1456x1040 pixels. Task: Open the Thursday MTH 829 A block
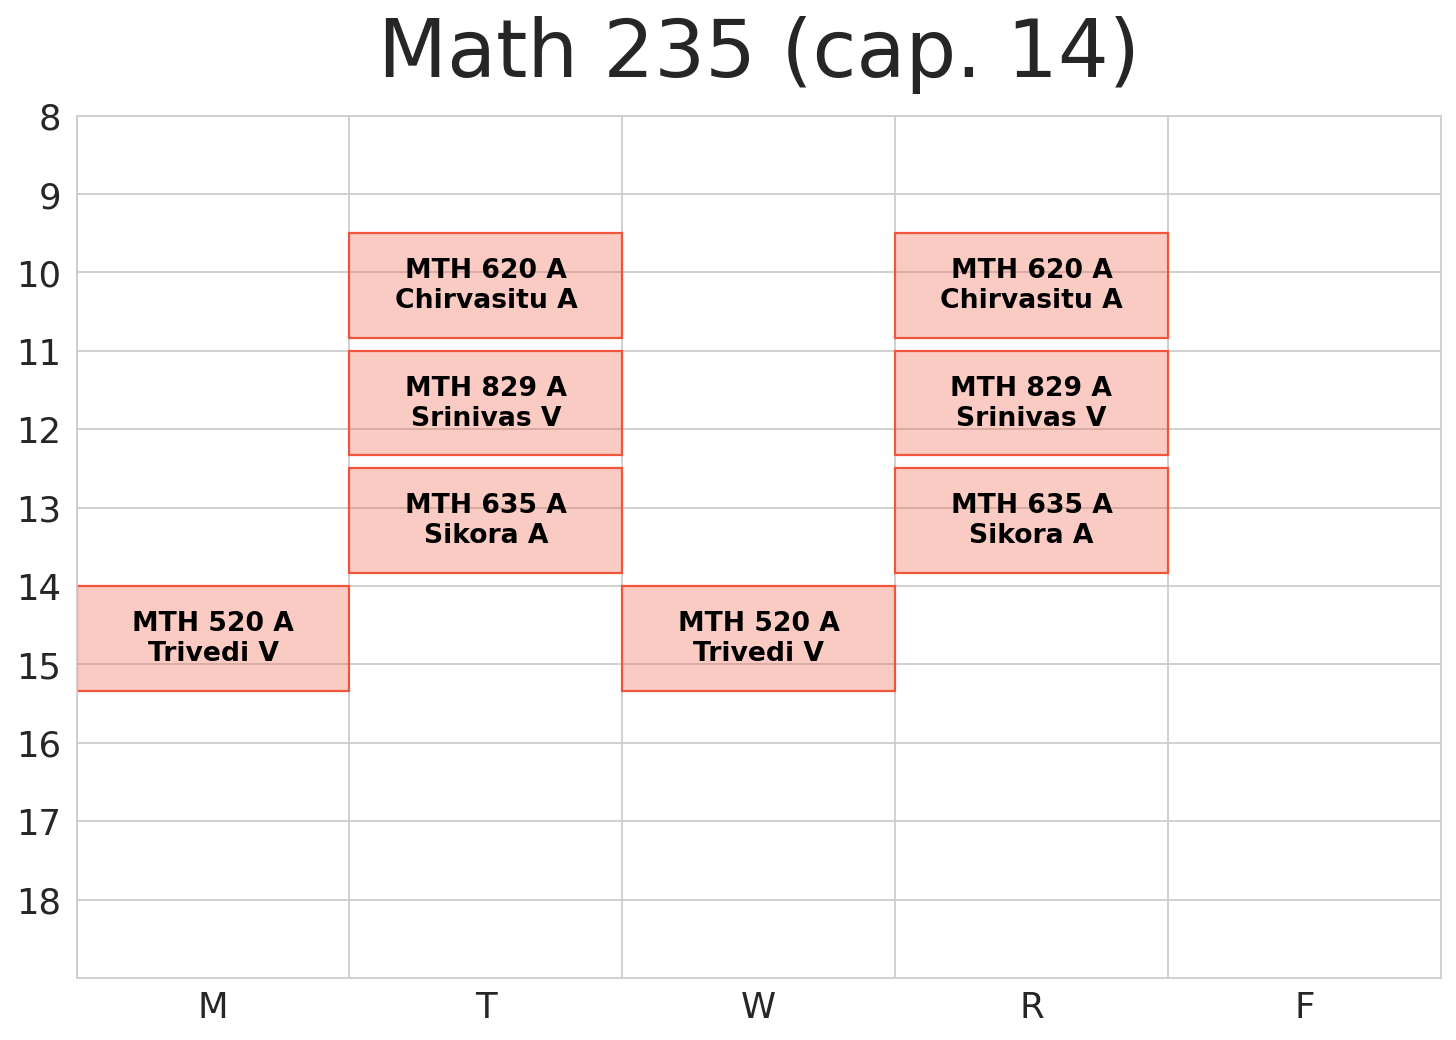(x=1031, y=402)
